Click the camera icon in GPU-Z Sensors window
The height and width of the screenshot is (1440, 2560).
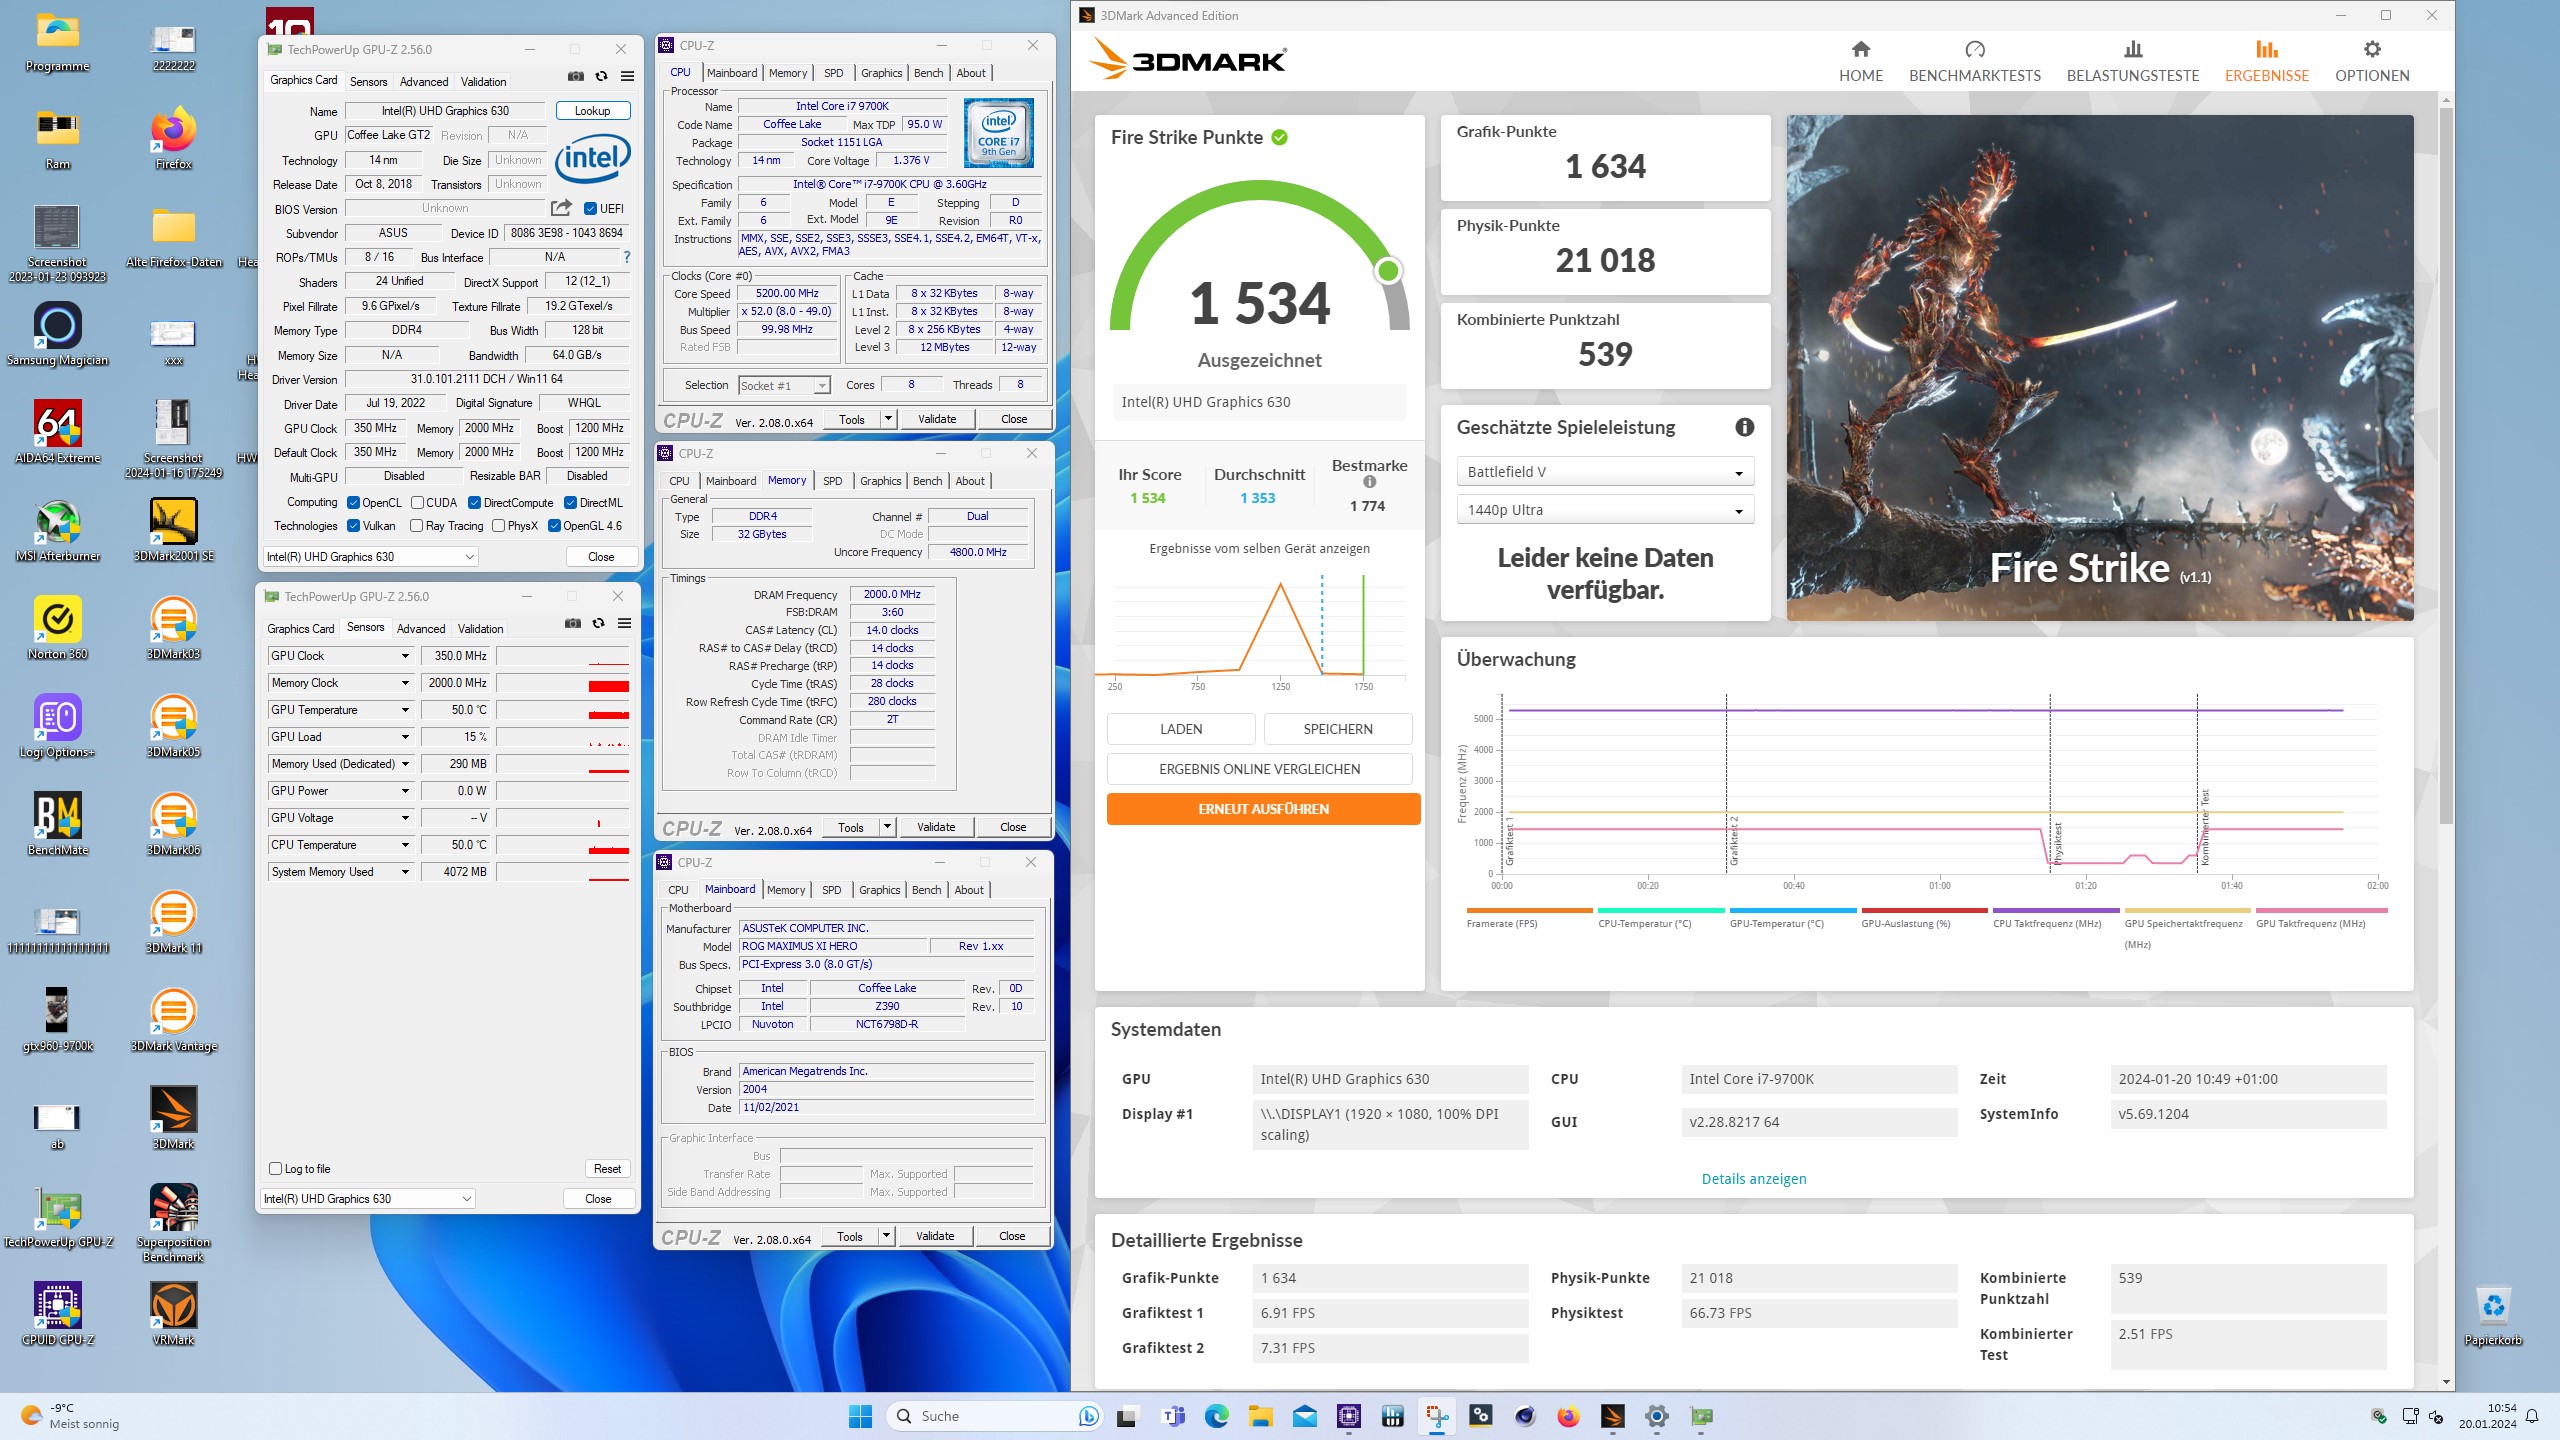(572, 623)
